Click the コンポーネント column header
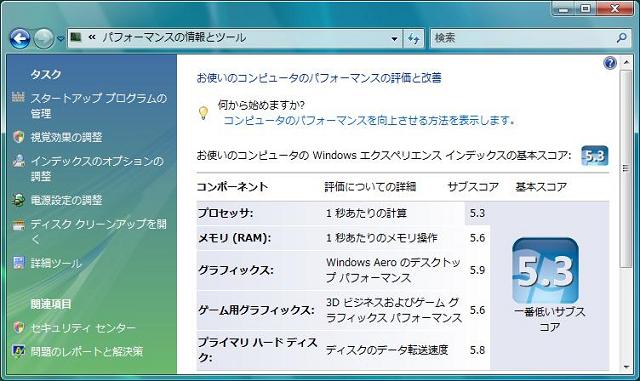 click(x=232, y=187)
